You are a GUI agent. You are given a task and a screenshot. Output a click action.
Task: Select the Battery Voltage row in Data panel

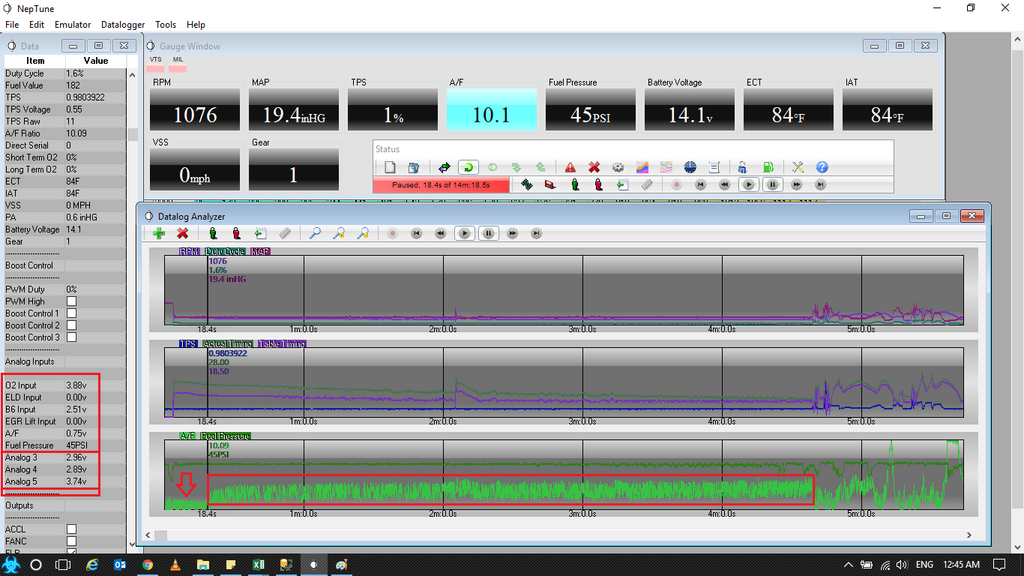click(x=65, y=230)
